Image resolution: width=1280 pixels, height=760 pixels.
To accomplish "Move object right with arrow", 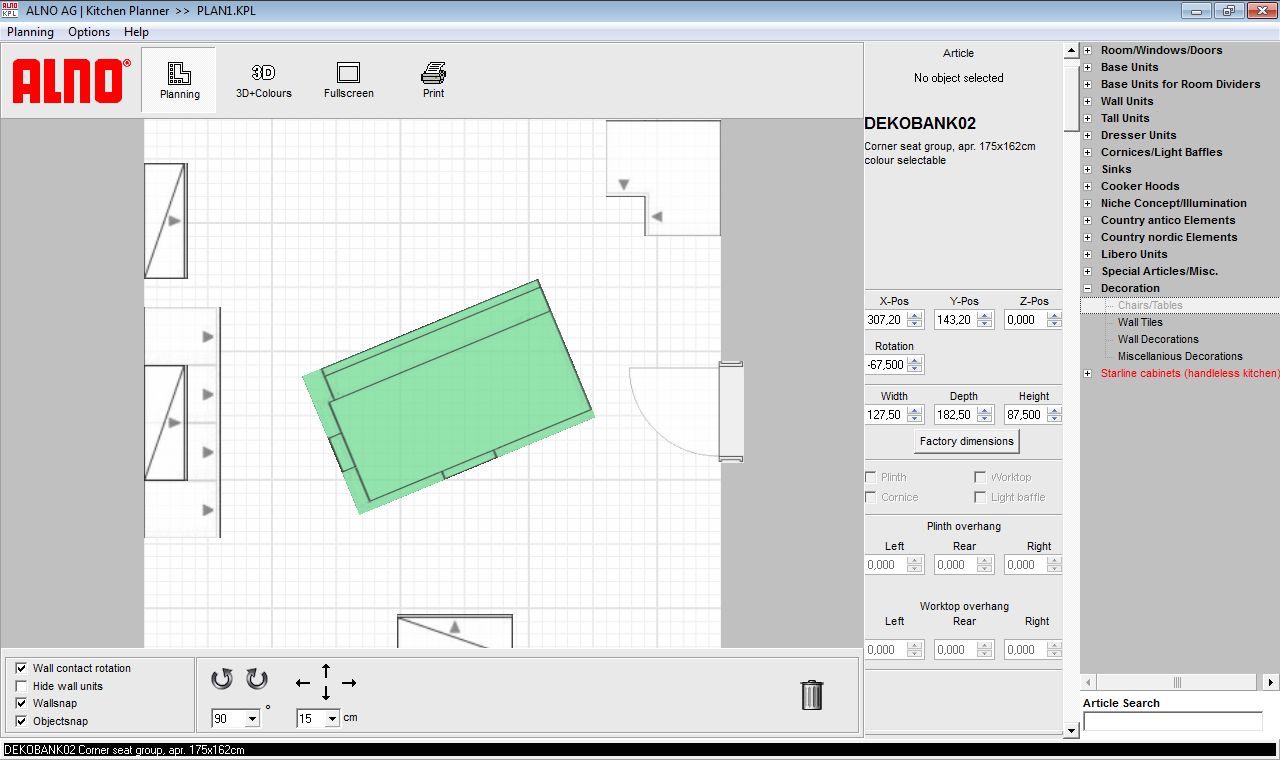I will tap(349, 683).
